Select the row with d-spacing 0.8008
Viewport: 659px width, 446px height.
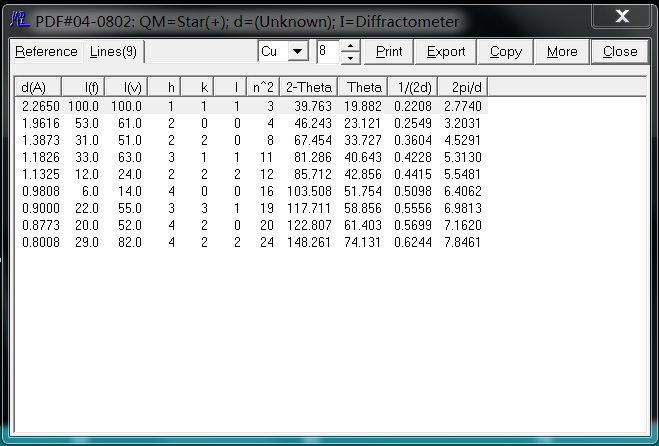pos(252,243)
